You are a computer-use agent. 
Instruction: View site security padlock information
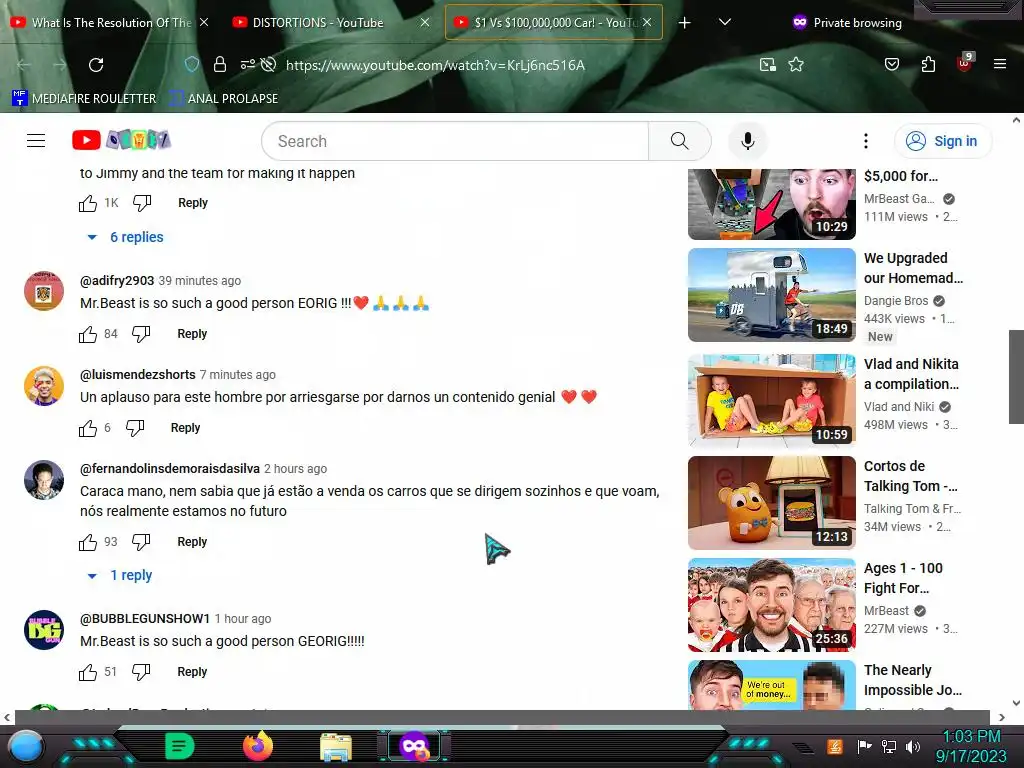click(x=219, y=64)
